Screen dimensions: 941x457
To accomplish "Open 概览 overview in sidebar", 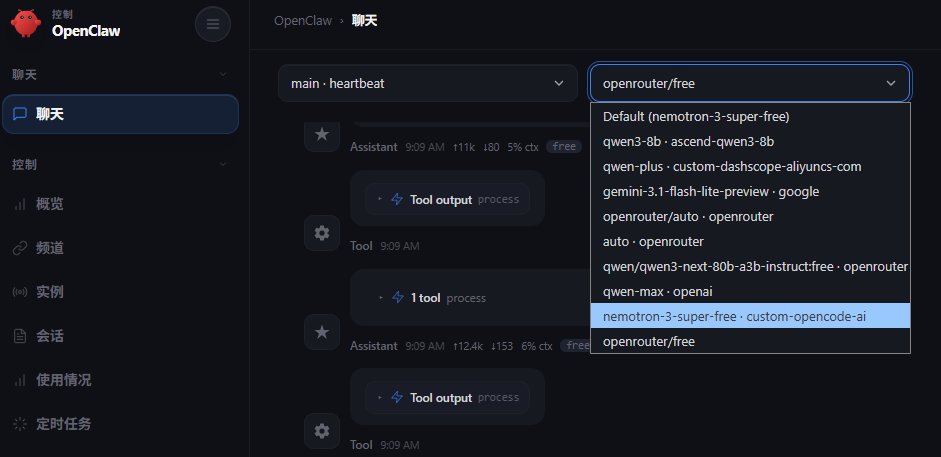I will tap(49, 204).
